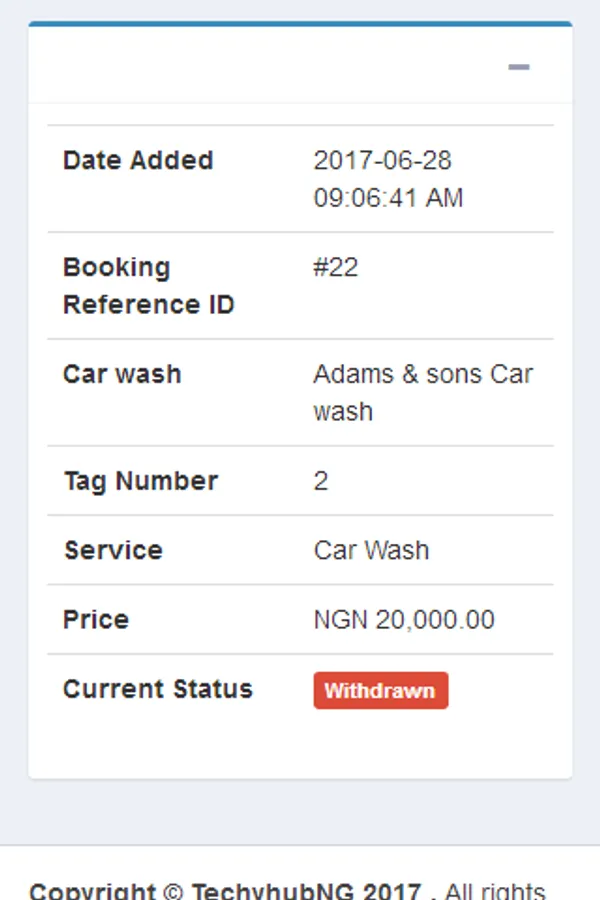
Task: Select the Car Wash service value
Action: pyautogui.click(x=371, y=550)
